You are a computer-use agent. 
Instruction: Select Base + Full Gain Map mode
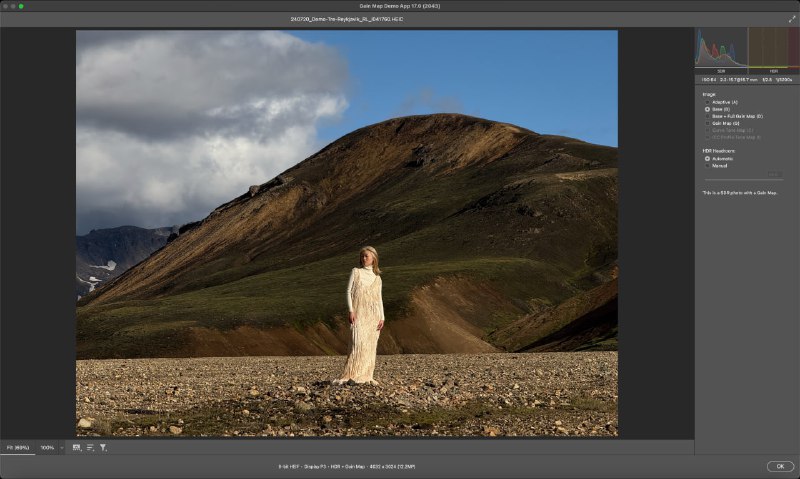click(x=734, y=116)
